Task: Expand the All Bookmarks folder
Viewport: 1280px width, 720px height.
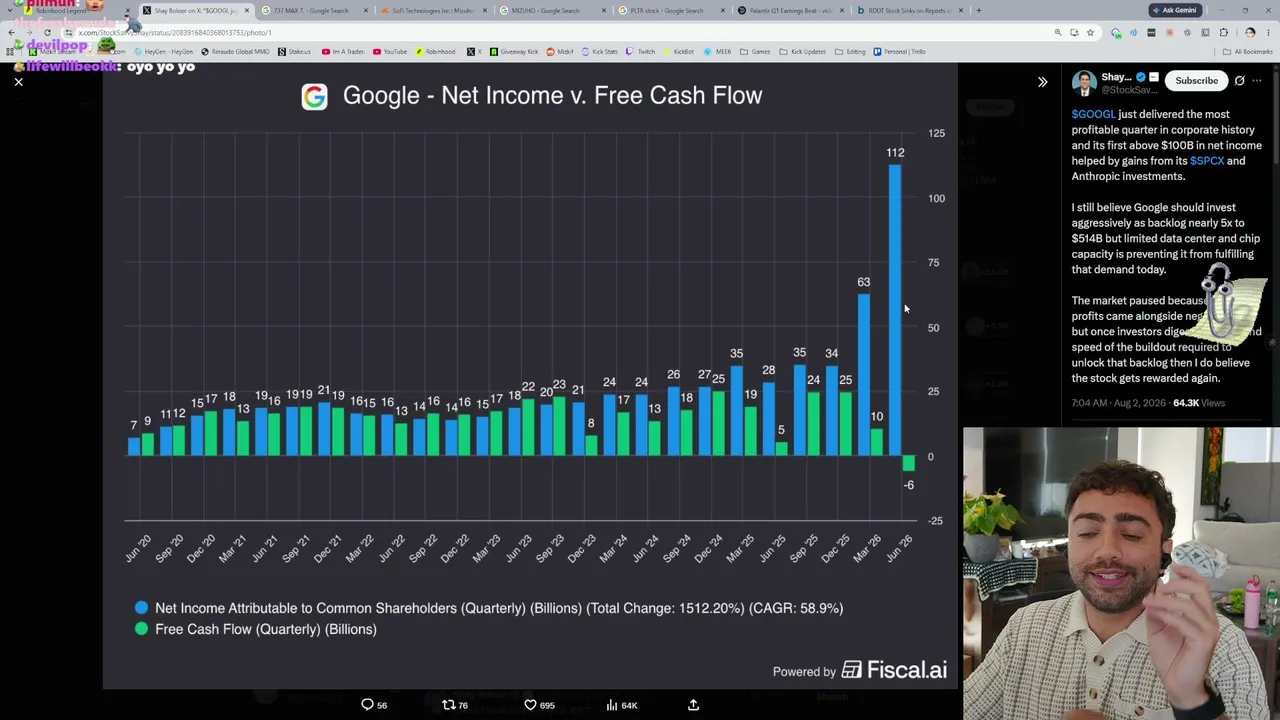Action: tap(1249, 52)
